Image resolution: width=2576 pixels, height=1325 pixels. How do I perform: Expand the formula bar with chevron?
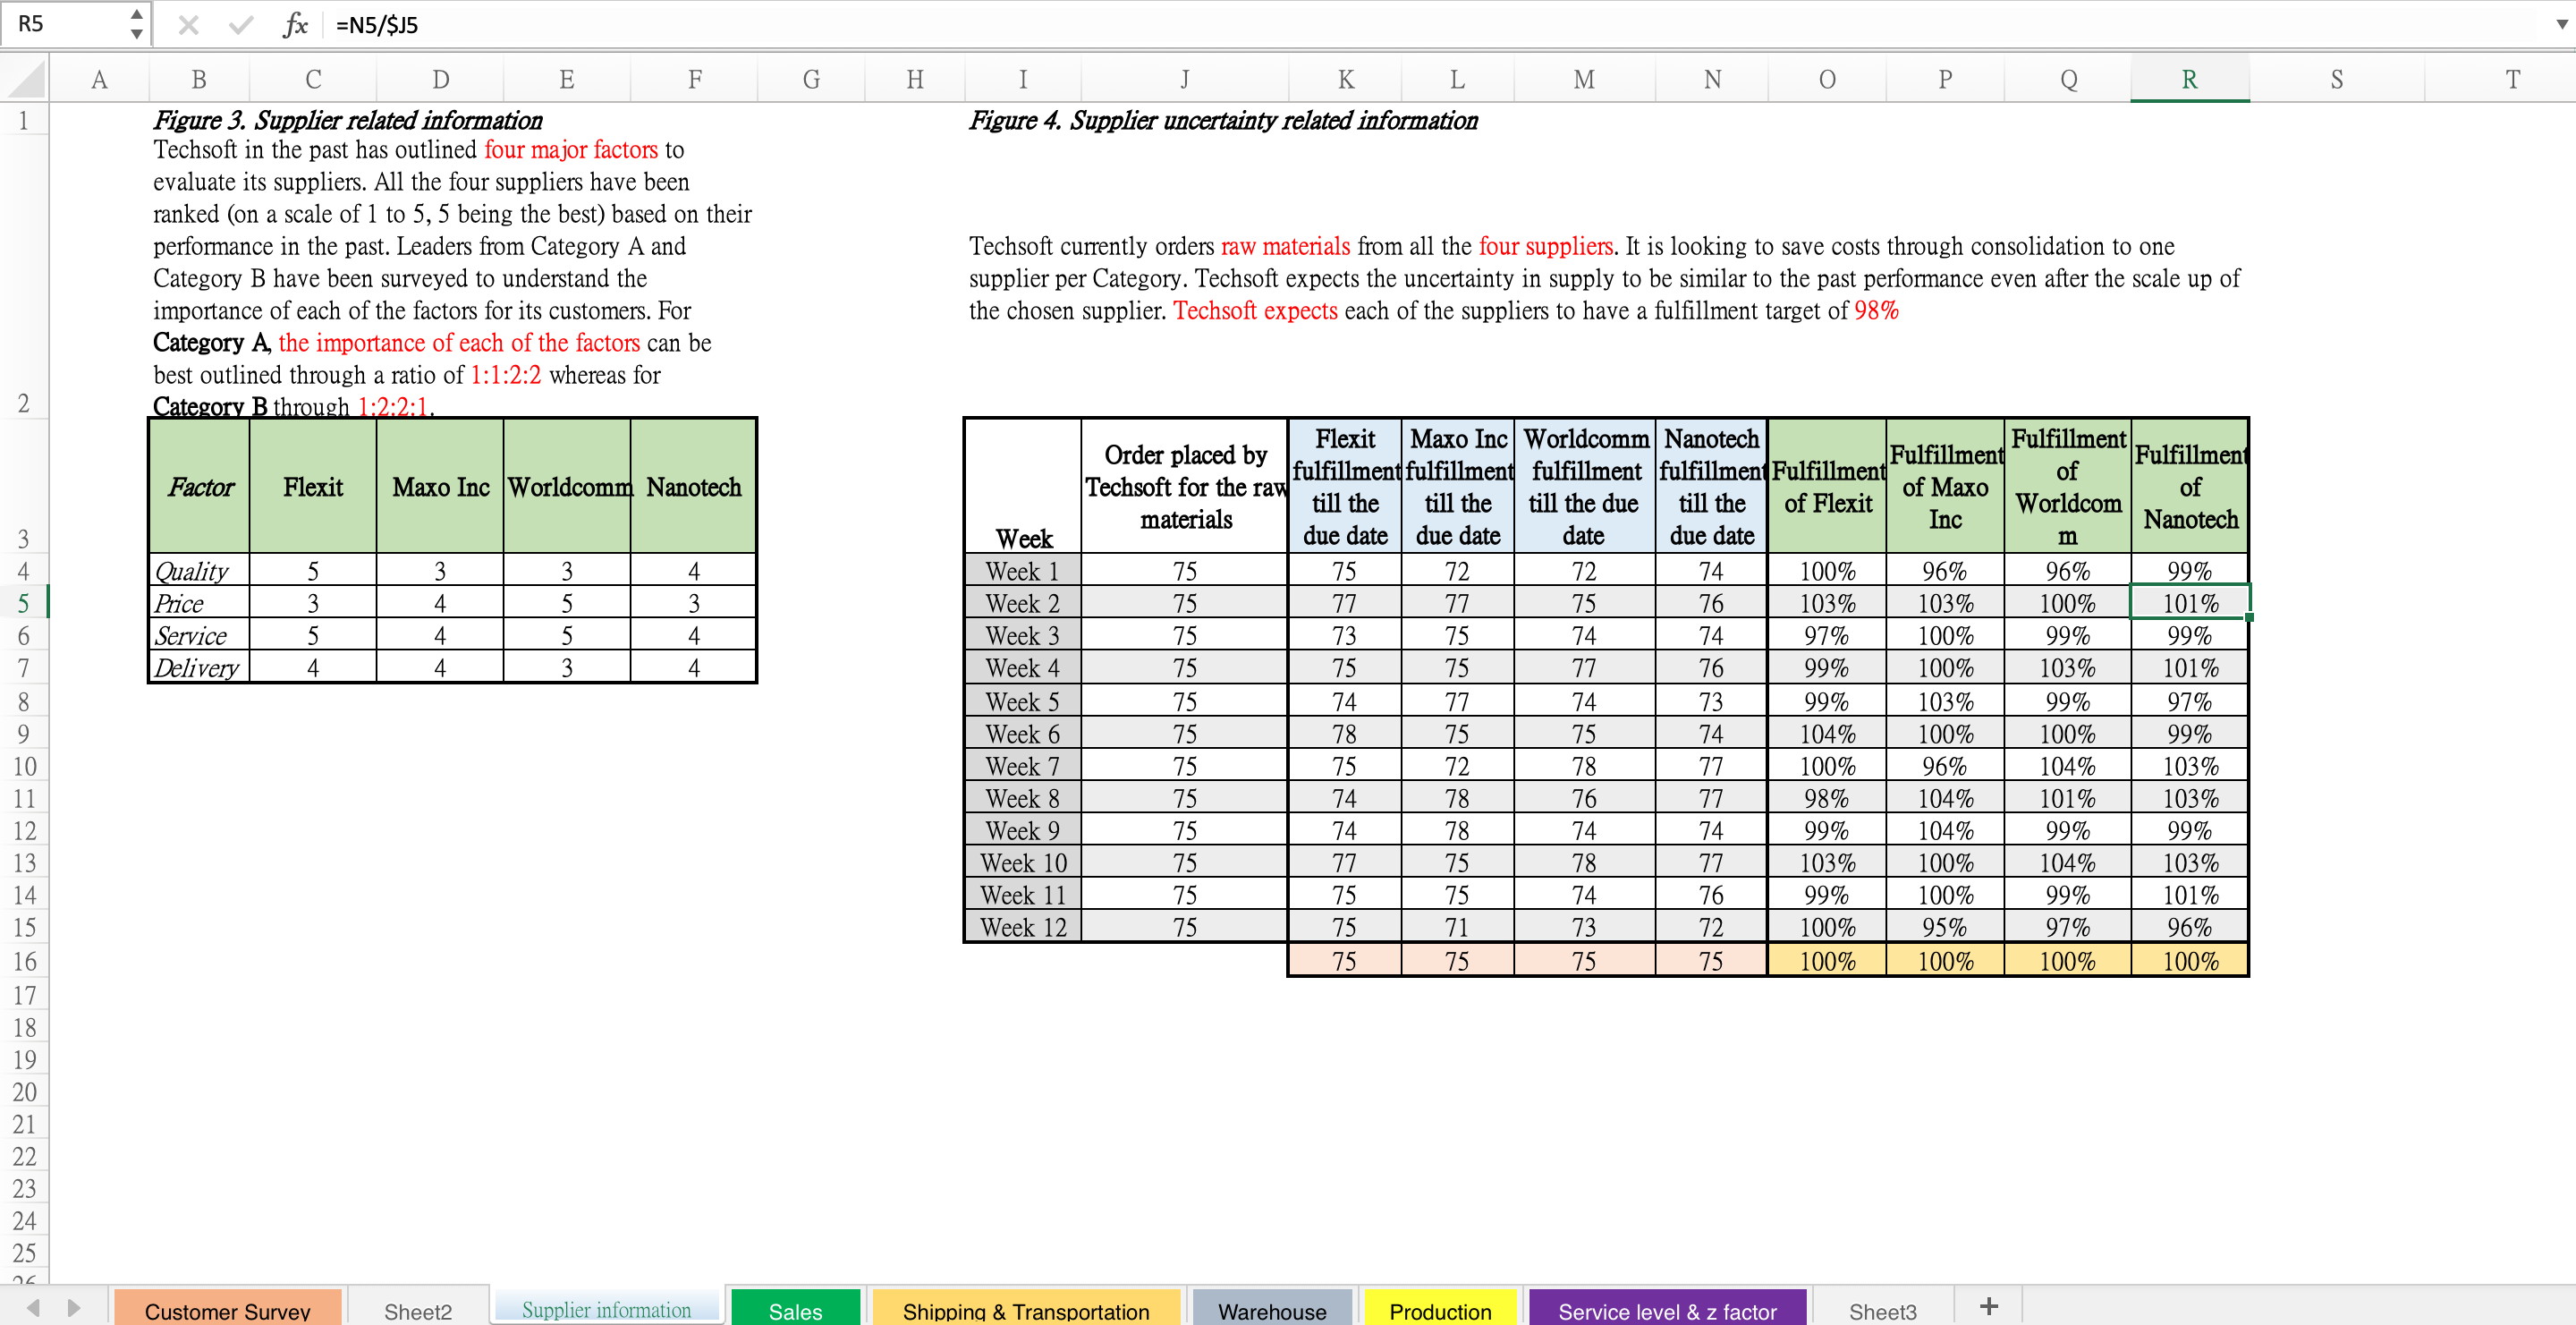(2561, 24)
